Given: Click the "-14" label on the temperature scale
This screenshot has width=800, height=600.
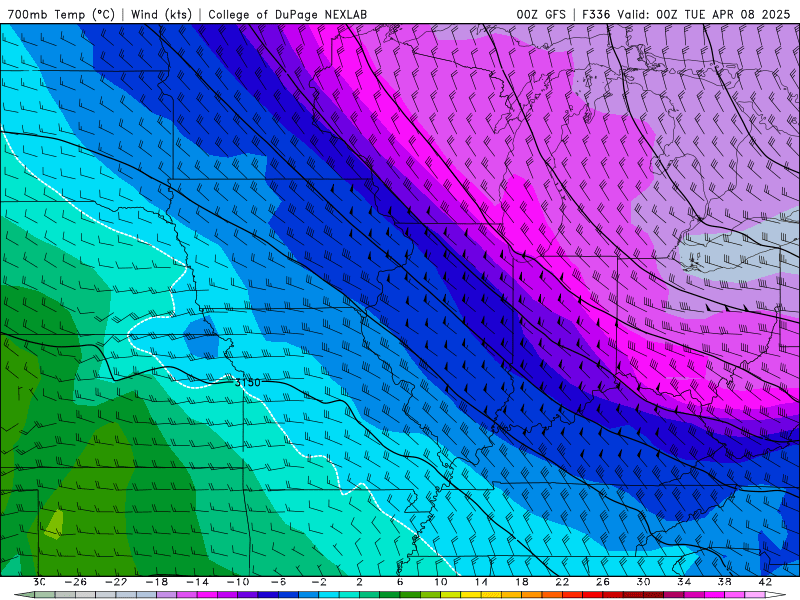Looking at the screenshot, I should [197, 582].
